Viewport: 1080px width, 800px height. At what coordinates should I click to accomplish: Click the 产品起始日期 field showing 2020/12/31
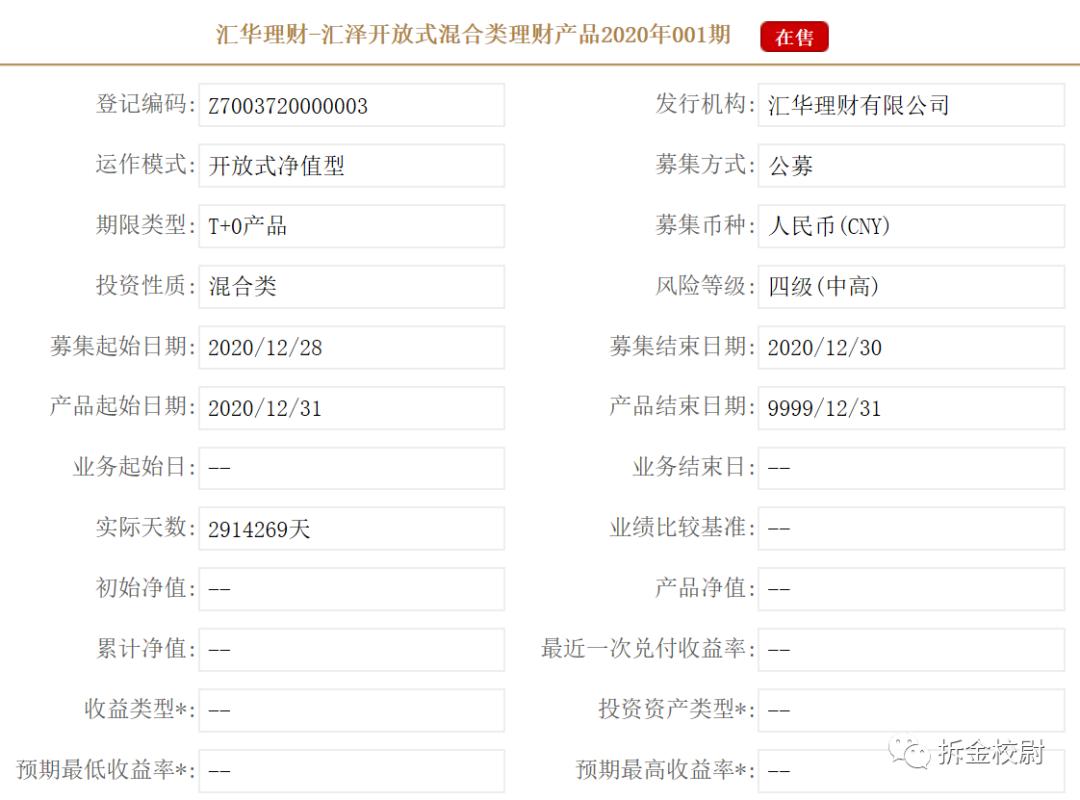click(x=350, y=407)
